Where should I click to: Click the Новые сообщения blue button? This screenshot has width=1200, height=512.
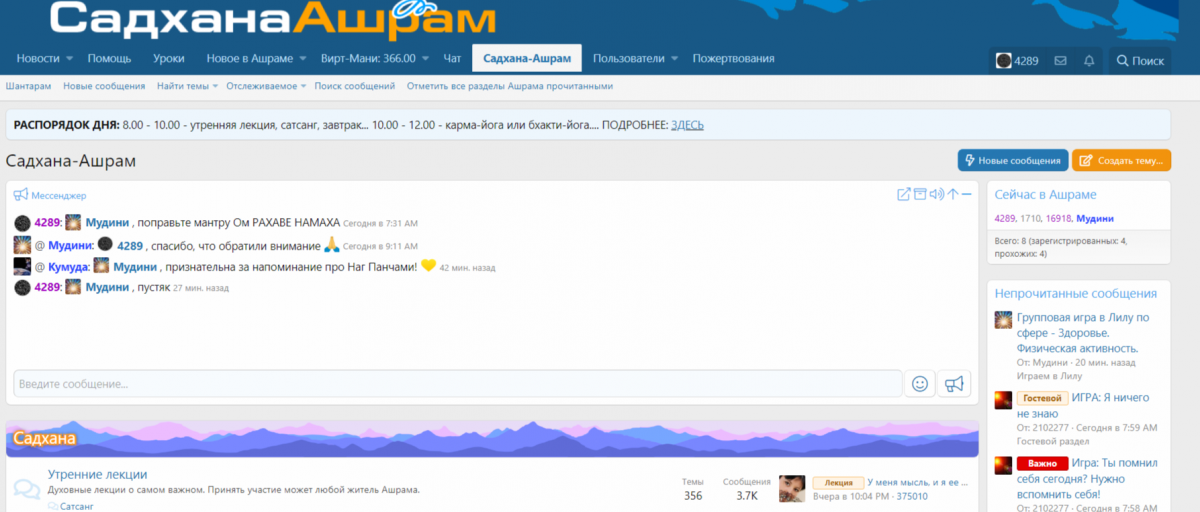click(x=1011, y=161)
